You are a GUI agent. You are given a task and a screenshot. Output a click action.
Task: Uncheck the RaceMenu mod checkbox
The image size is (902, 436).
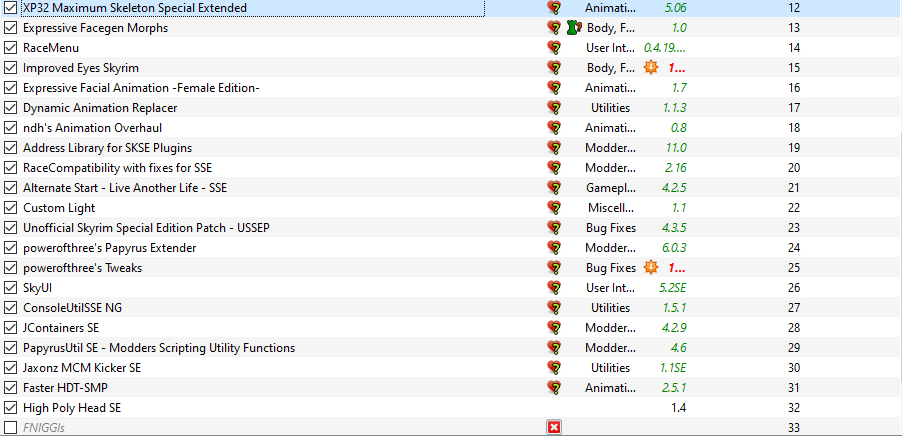click(10, 48)
